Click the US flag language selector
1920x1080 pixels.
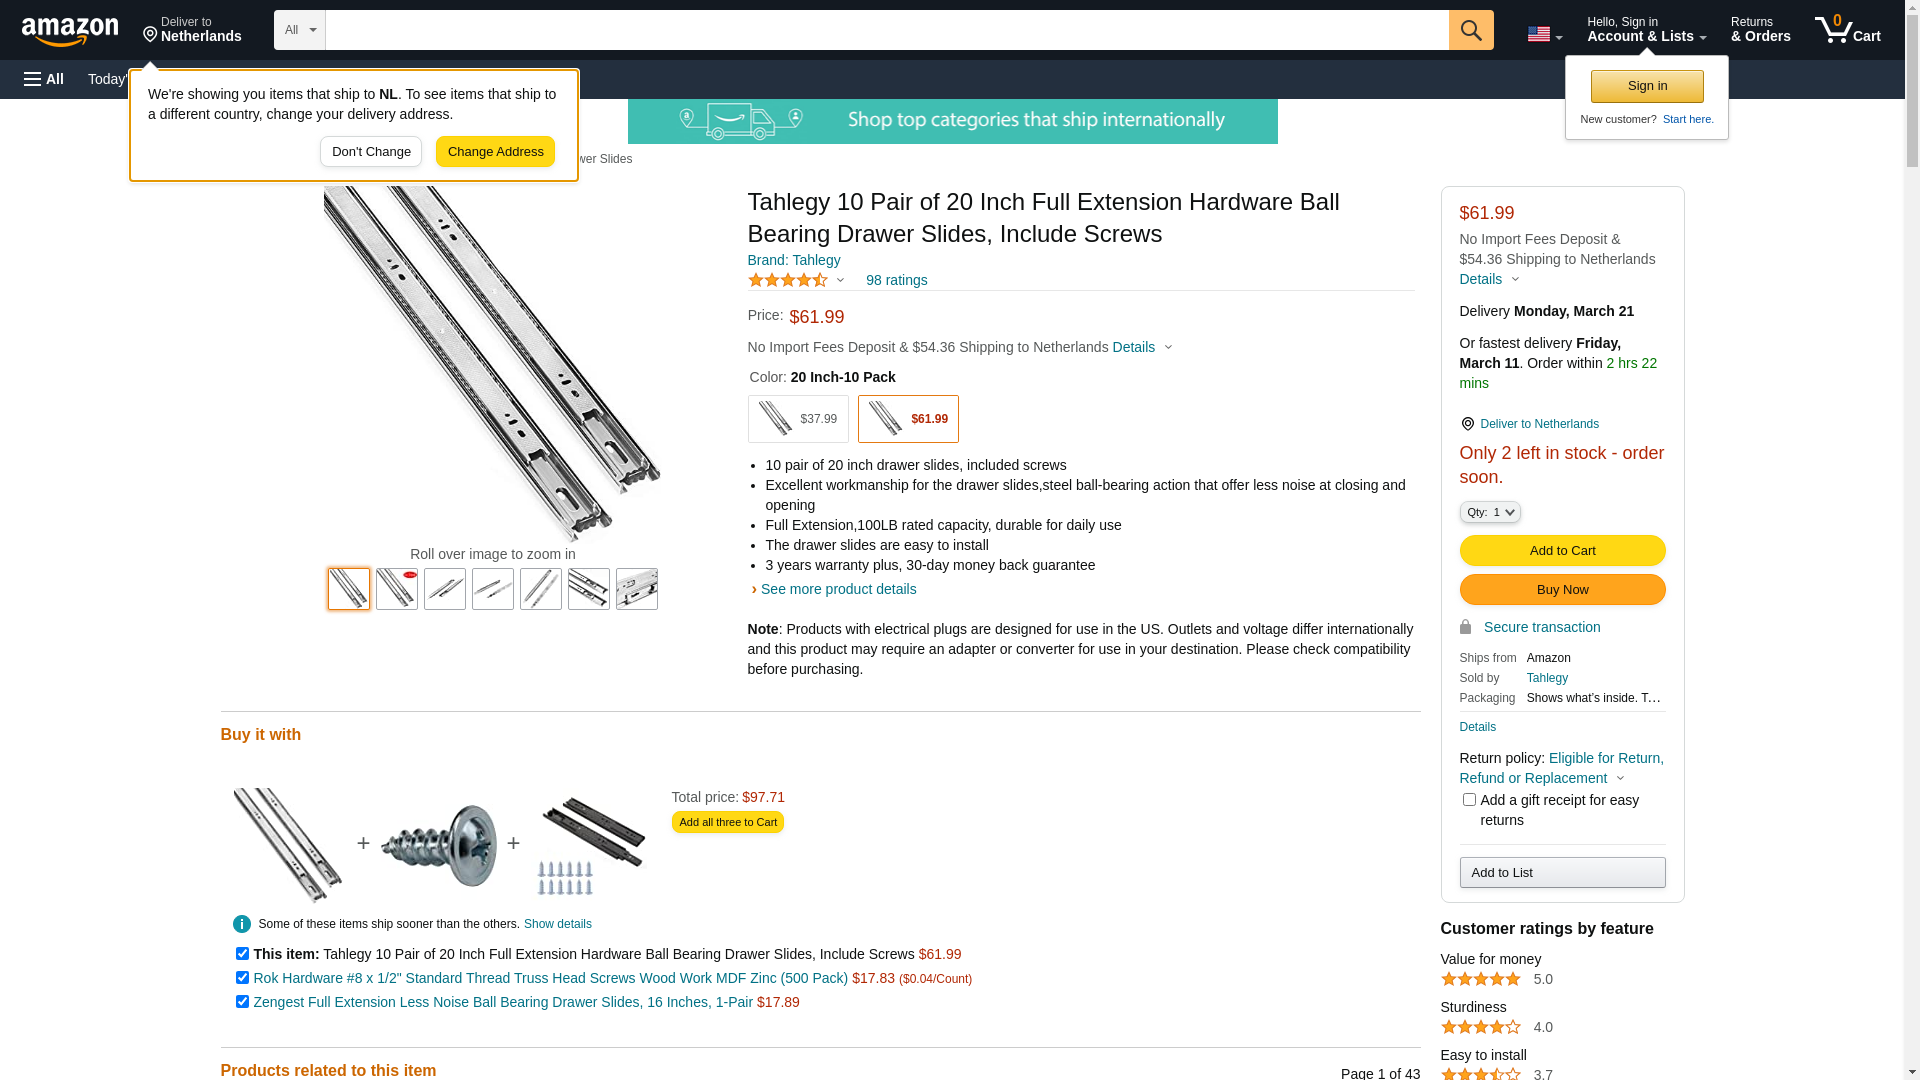(x=1544, y=34)
